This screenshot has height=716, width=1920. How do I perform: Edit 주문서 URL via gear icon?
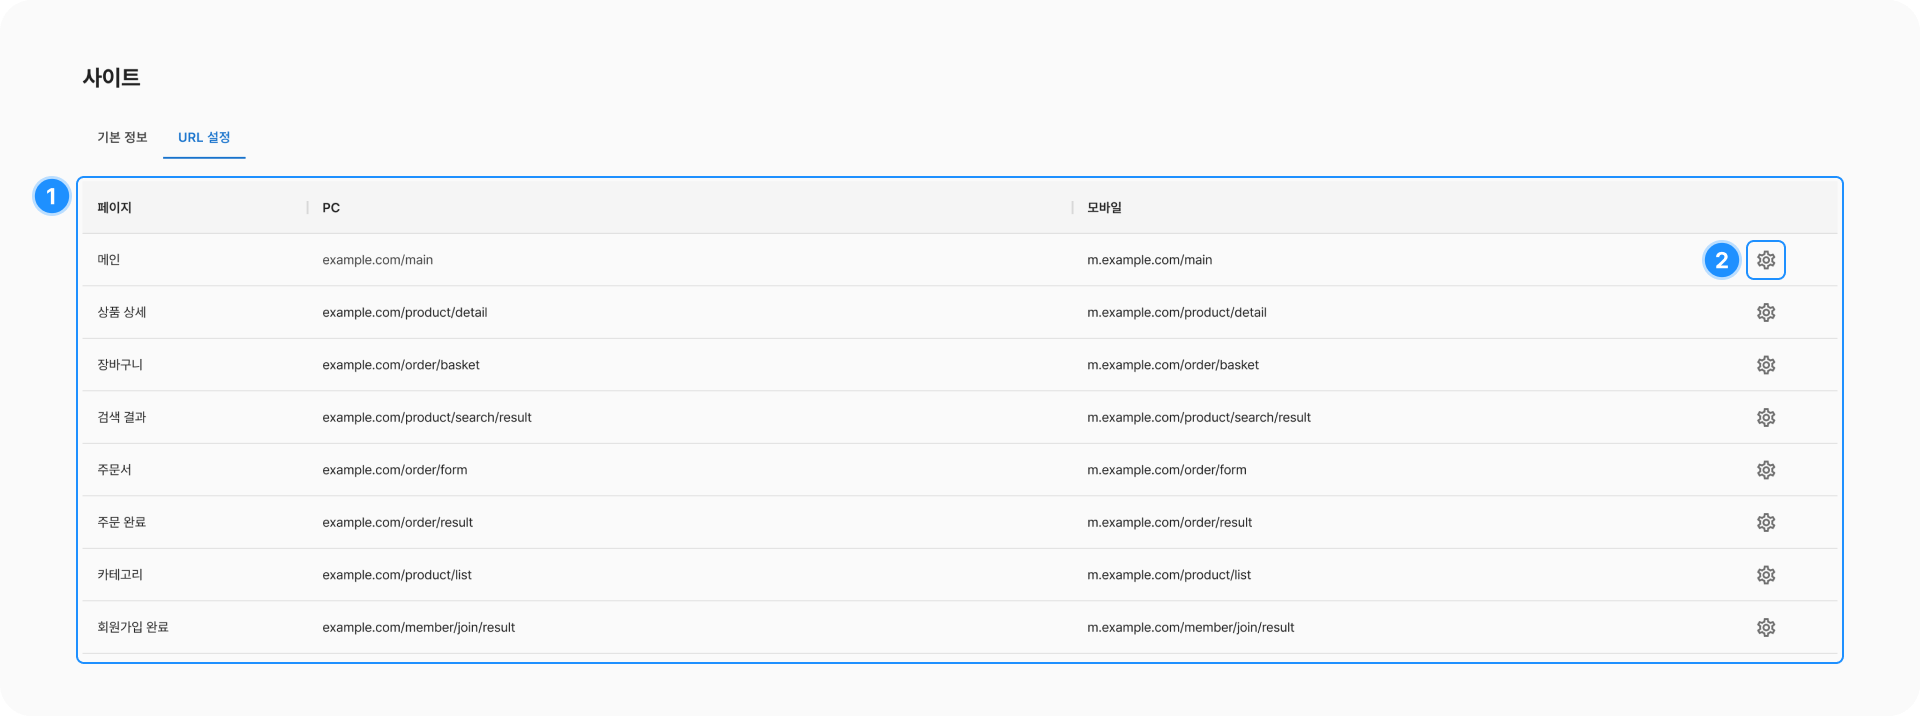1765,470
